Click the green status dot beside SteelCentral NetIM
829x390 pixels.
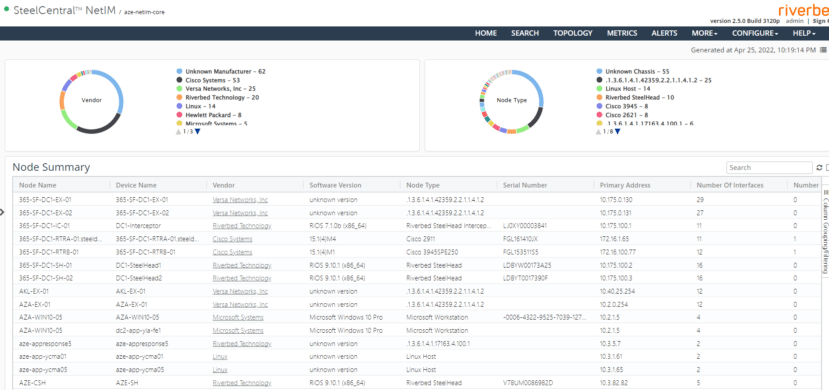[x=6, y=9]
